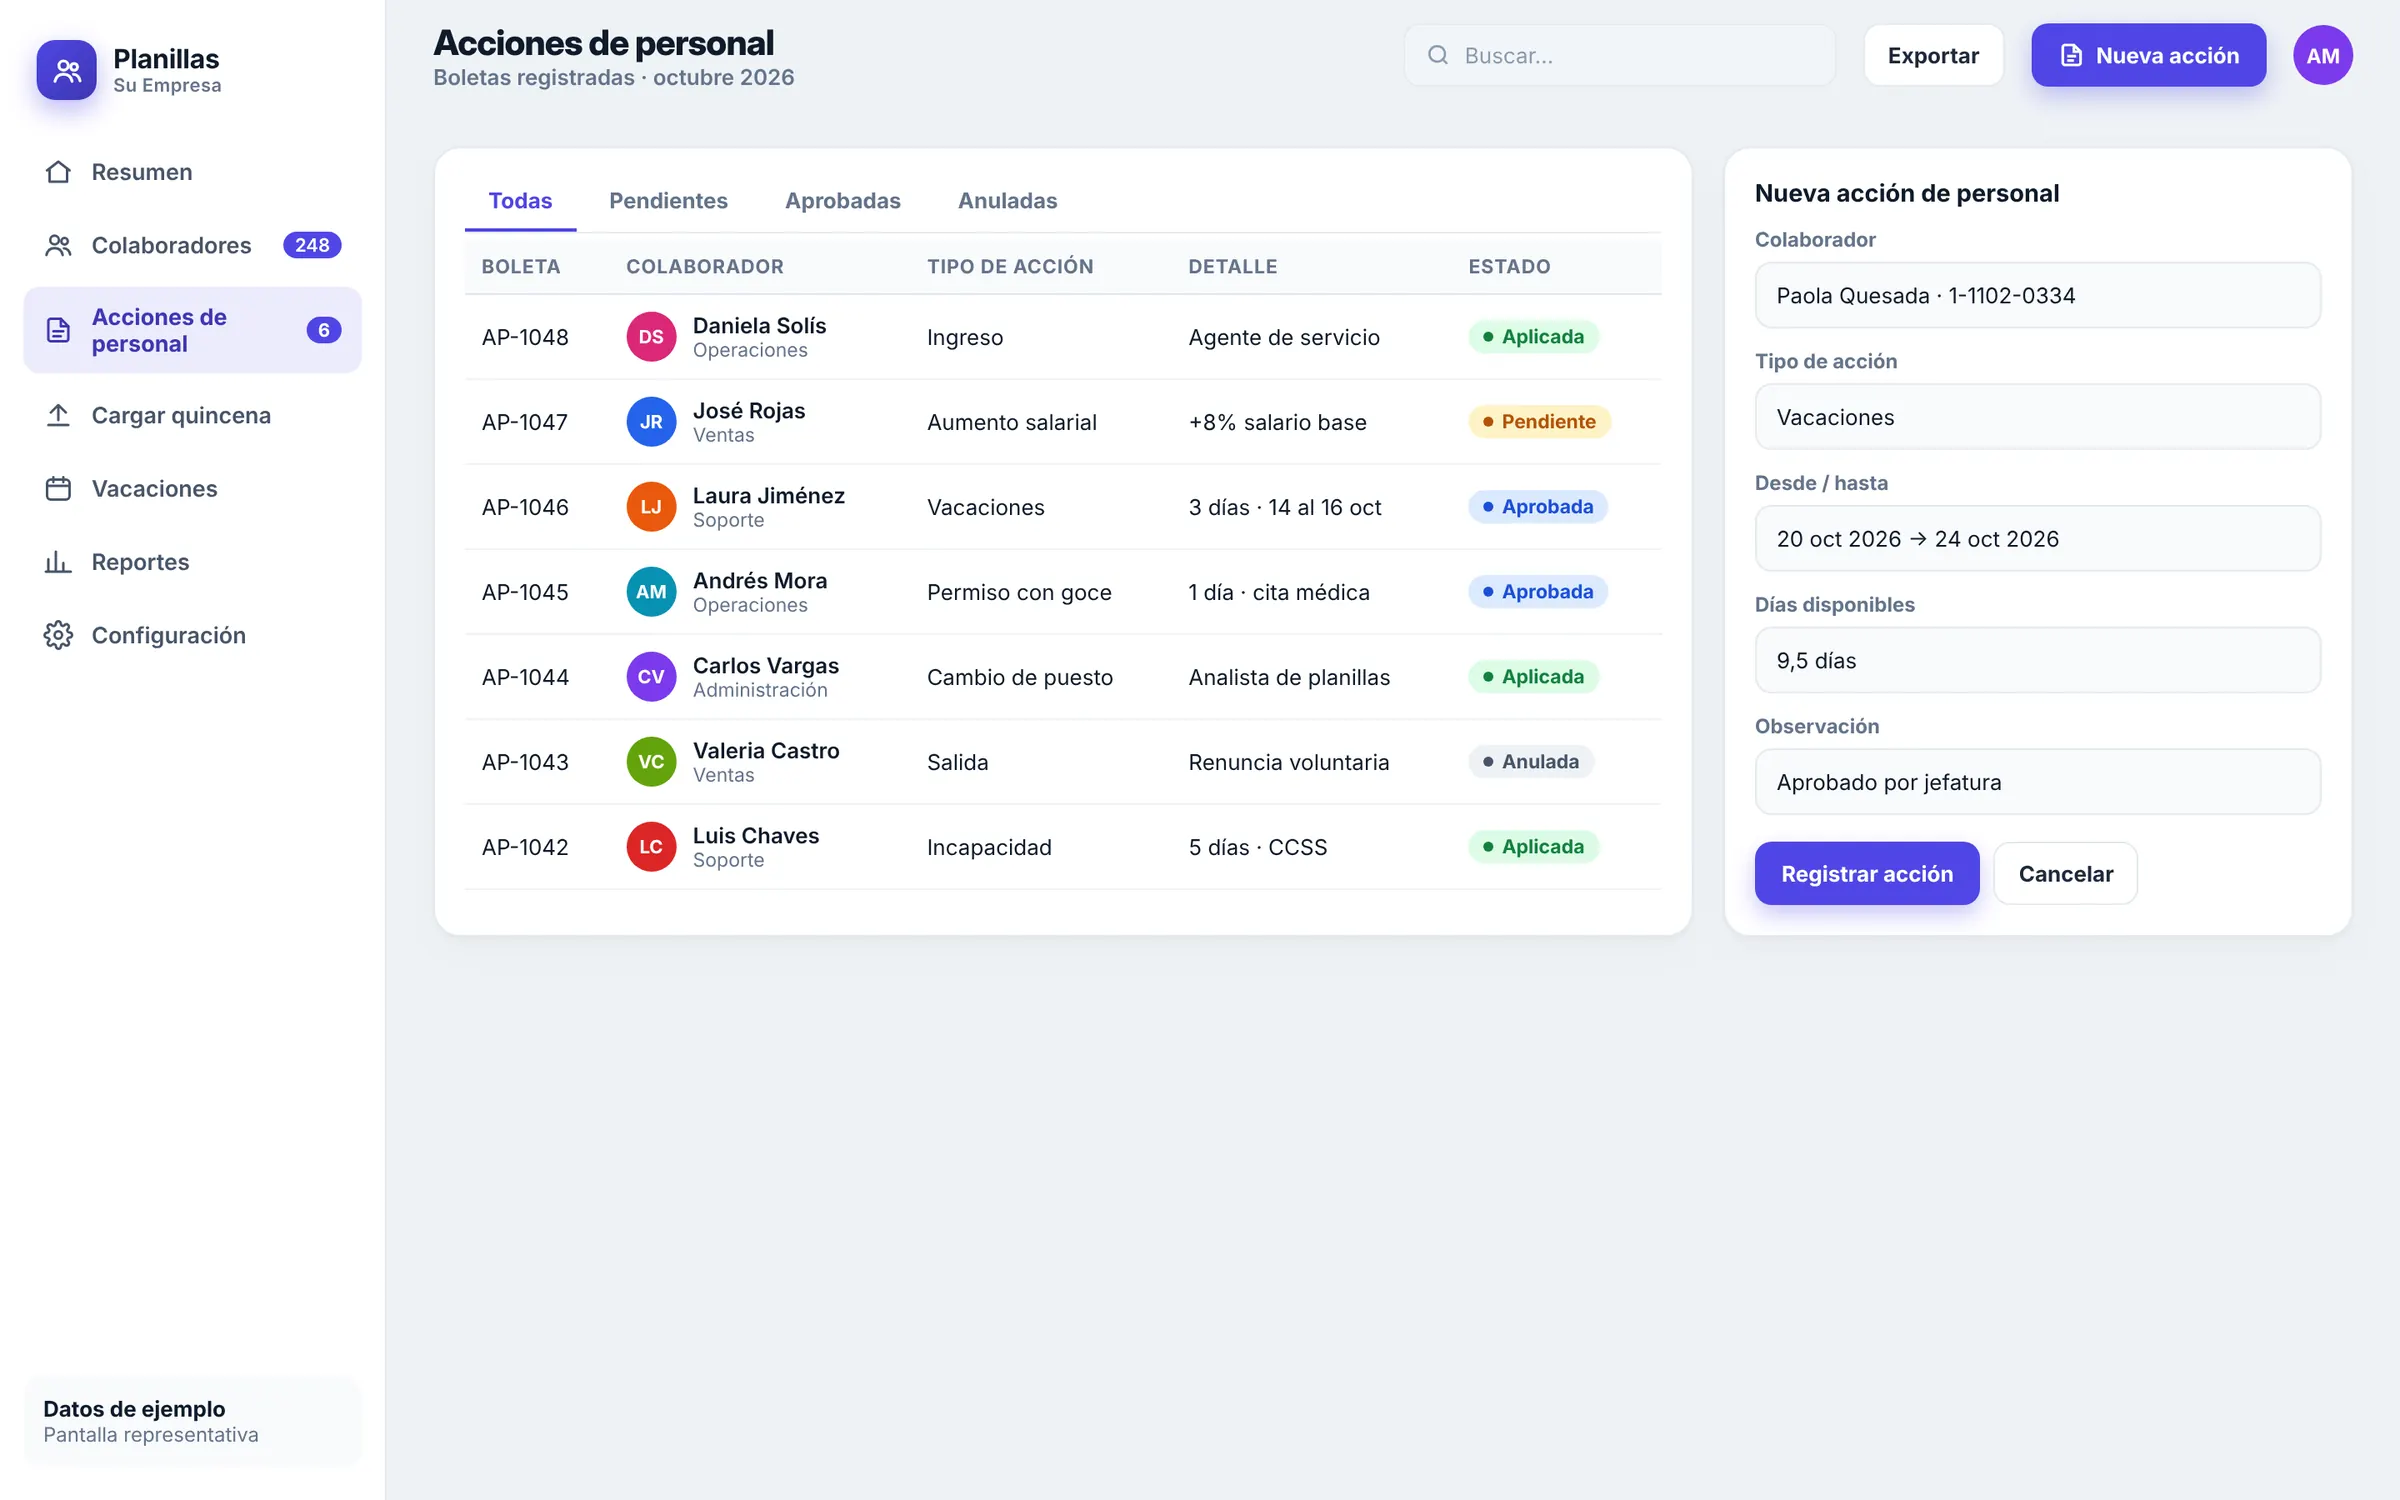Click the Aprobada badge in the AP-1046 row

pyautogui.click(x=1538, y=507)
